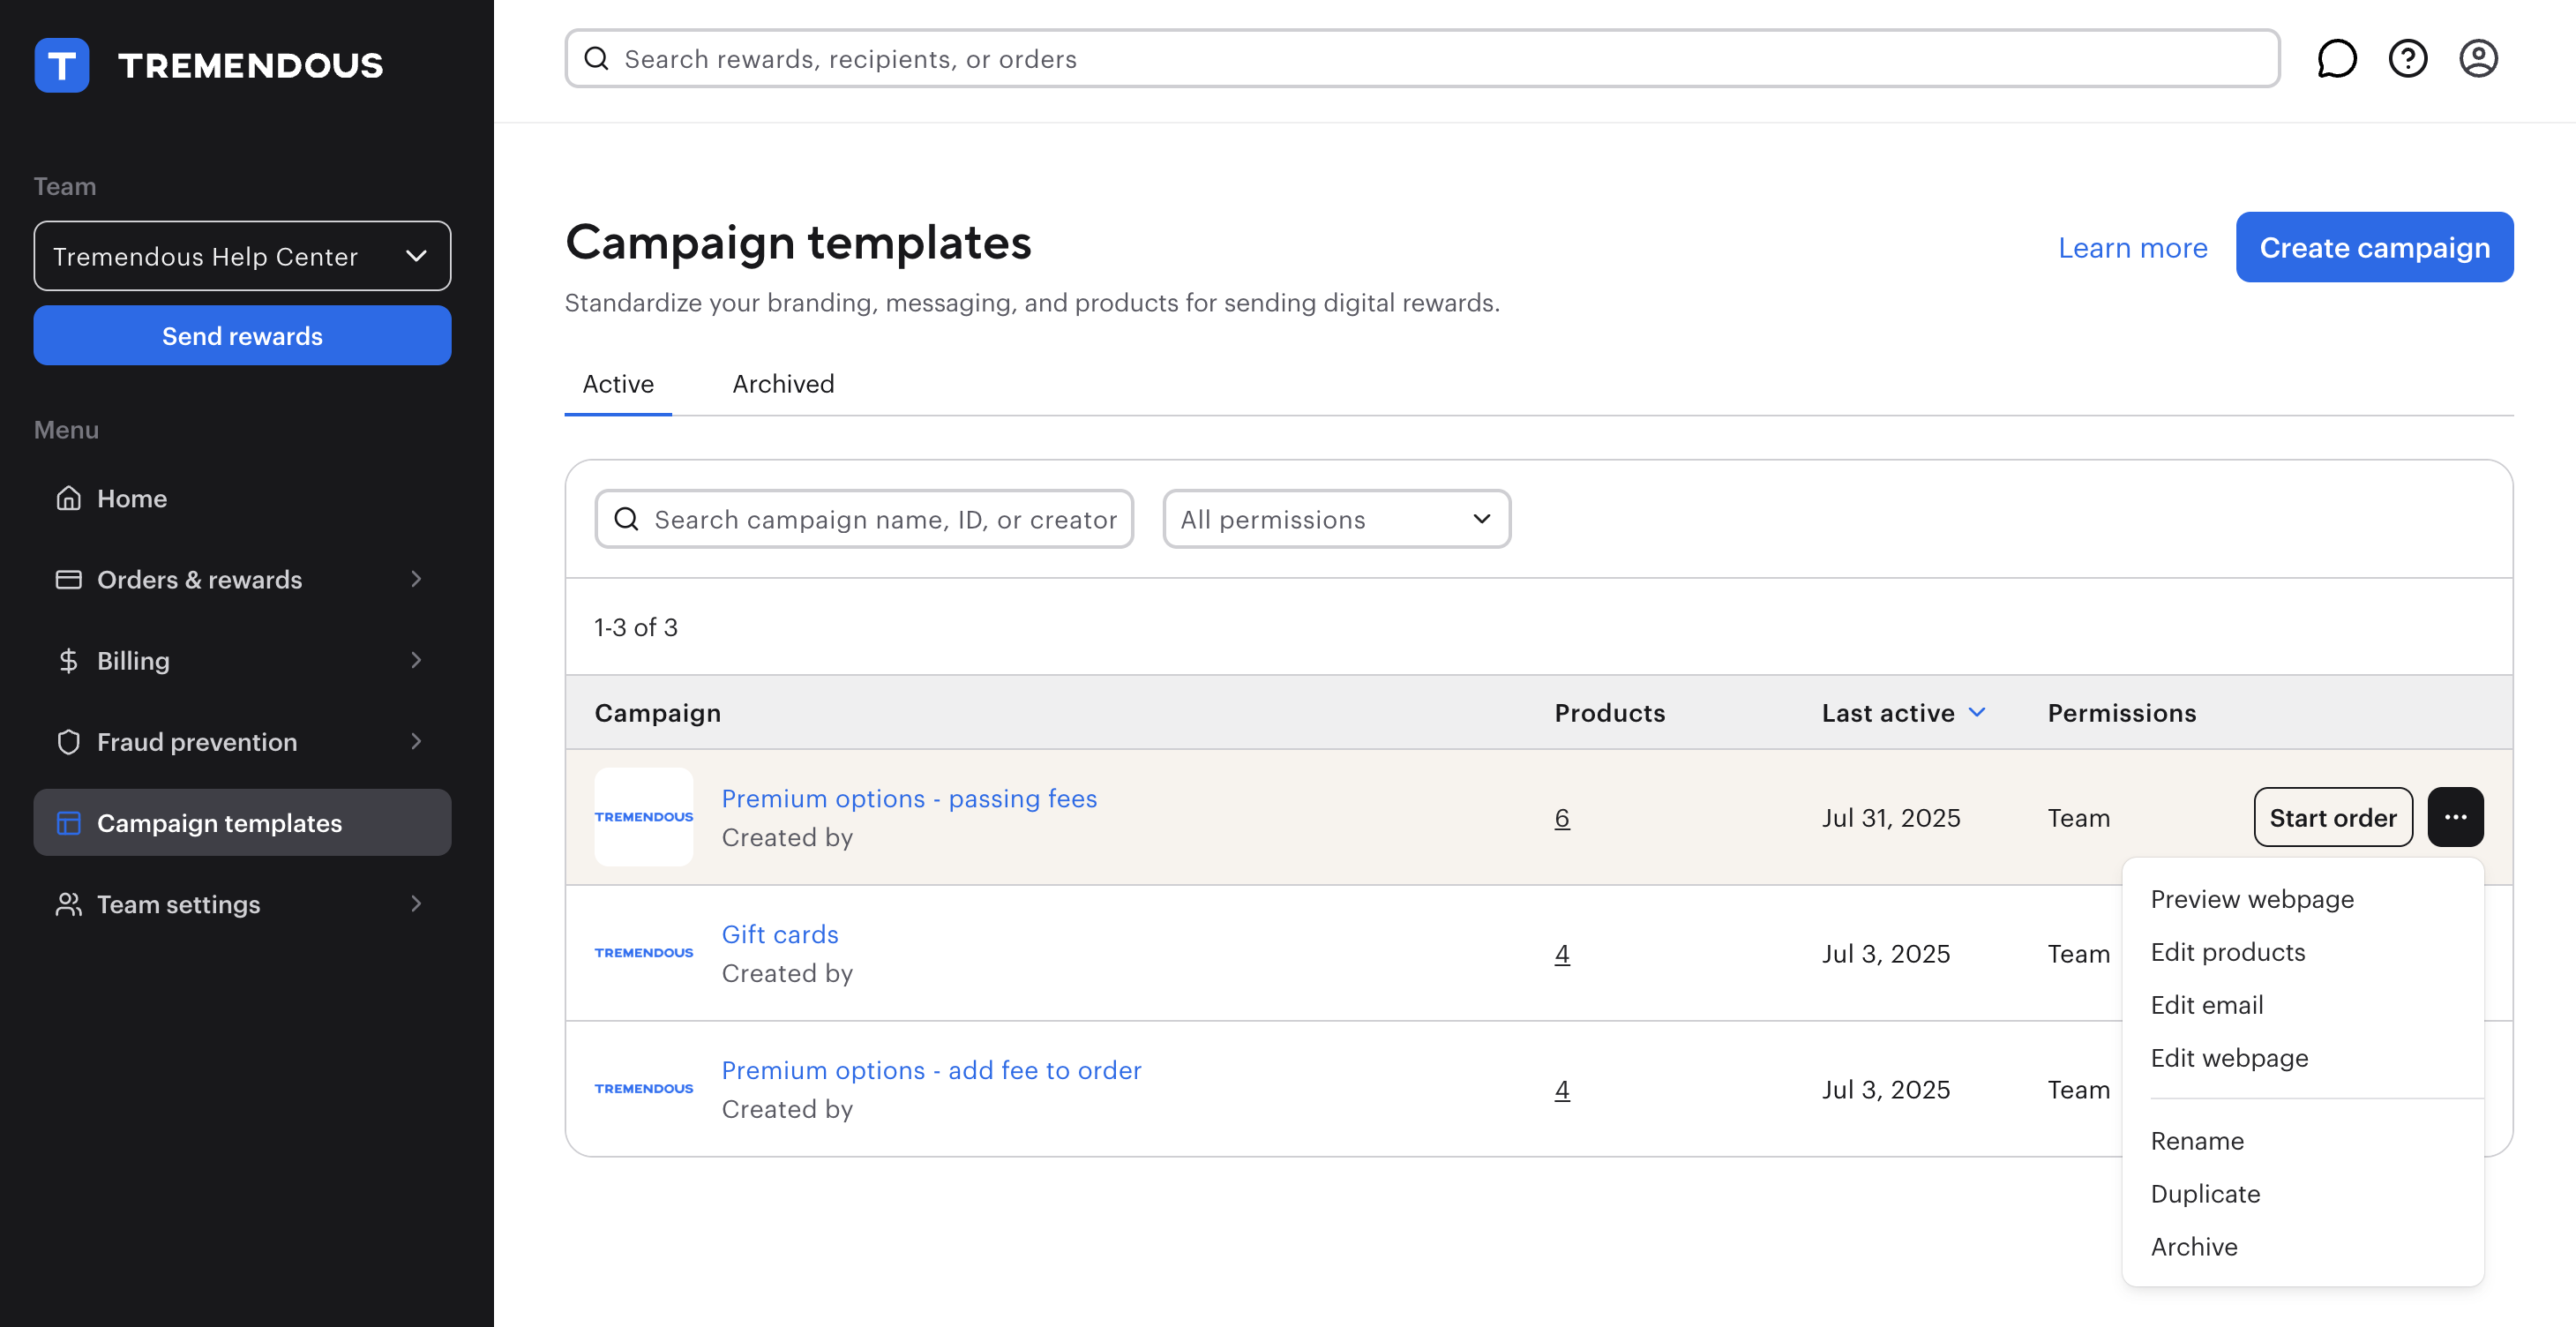
Task: Open the chat messages icon
Action: click(2336, 59)
